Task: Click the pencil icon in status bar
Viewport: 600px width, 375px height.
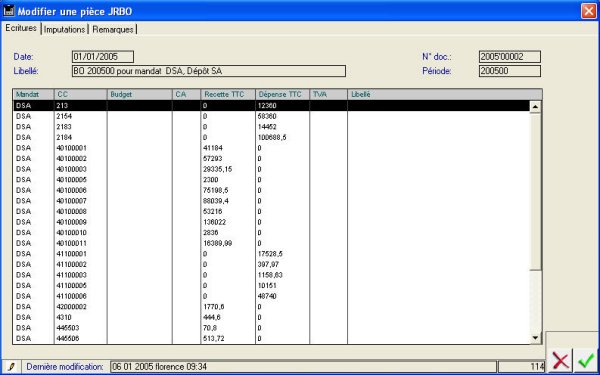Action: tap(11, 367)
